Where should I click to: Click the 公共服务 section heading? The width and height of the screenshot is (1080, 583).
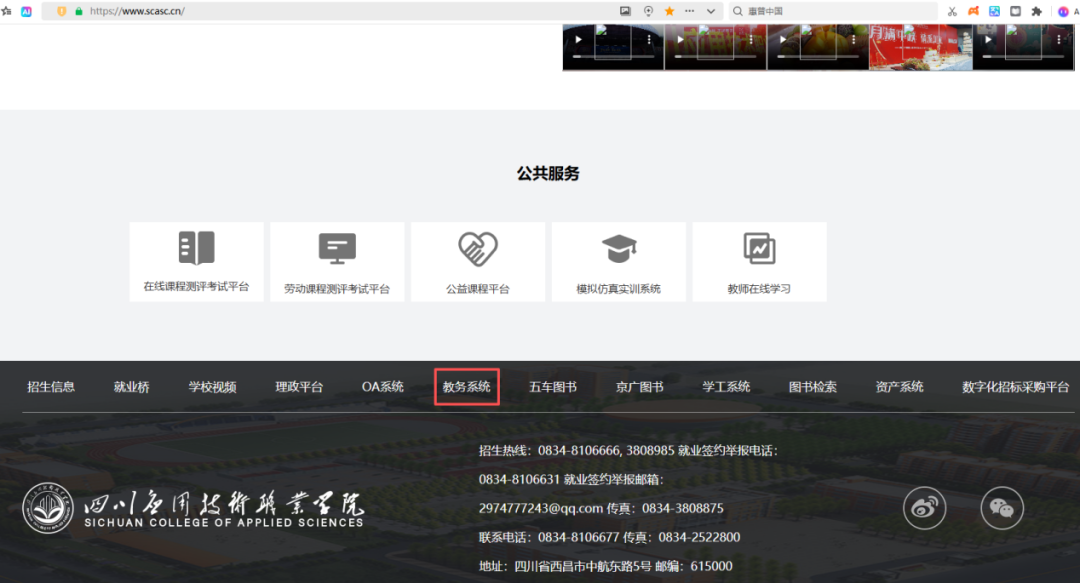[x=548, y=174]
